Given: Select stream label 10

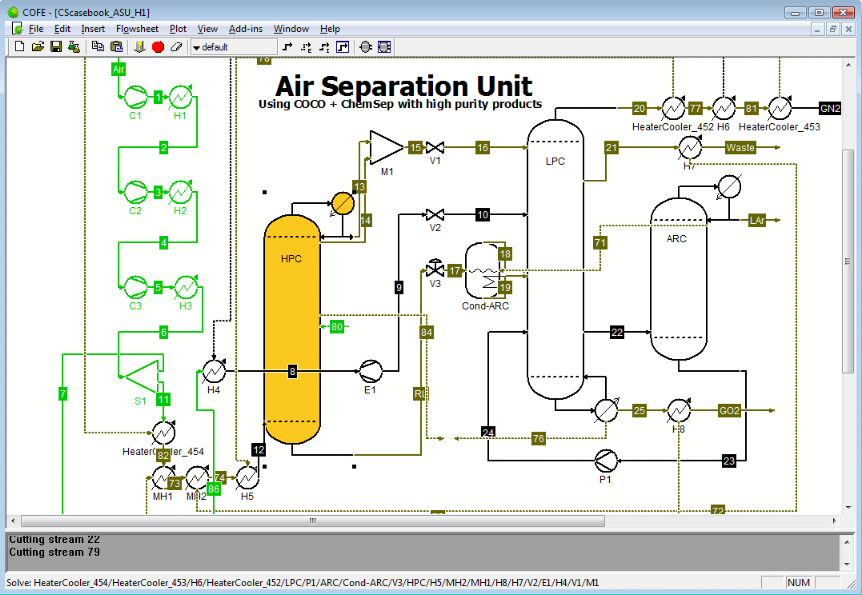Looking at the screenshot, I should pos(483,214).
